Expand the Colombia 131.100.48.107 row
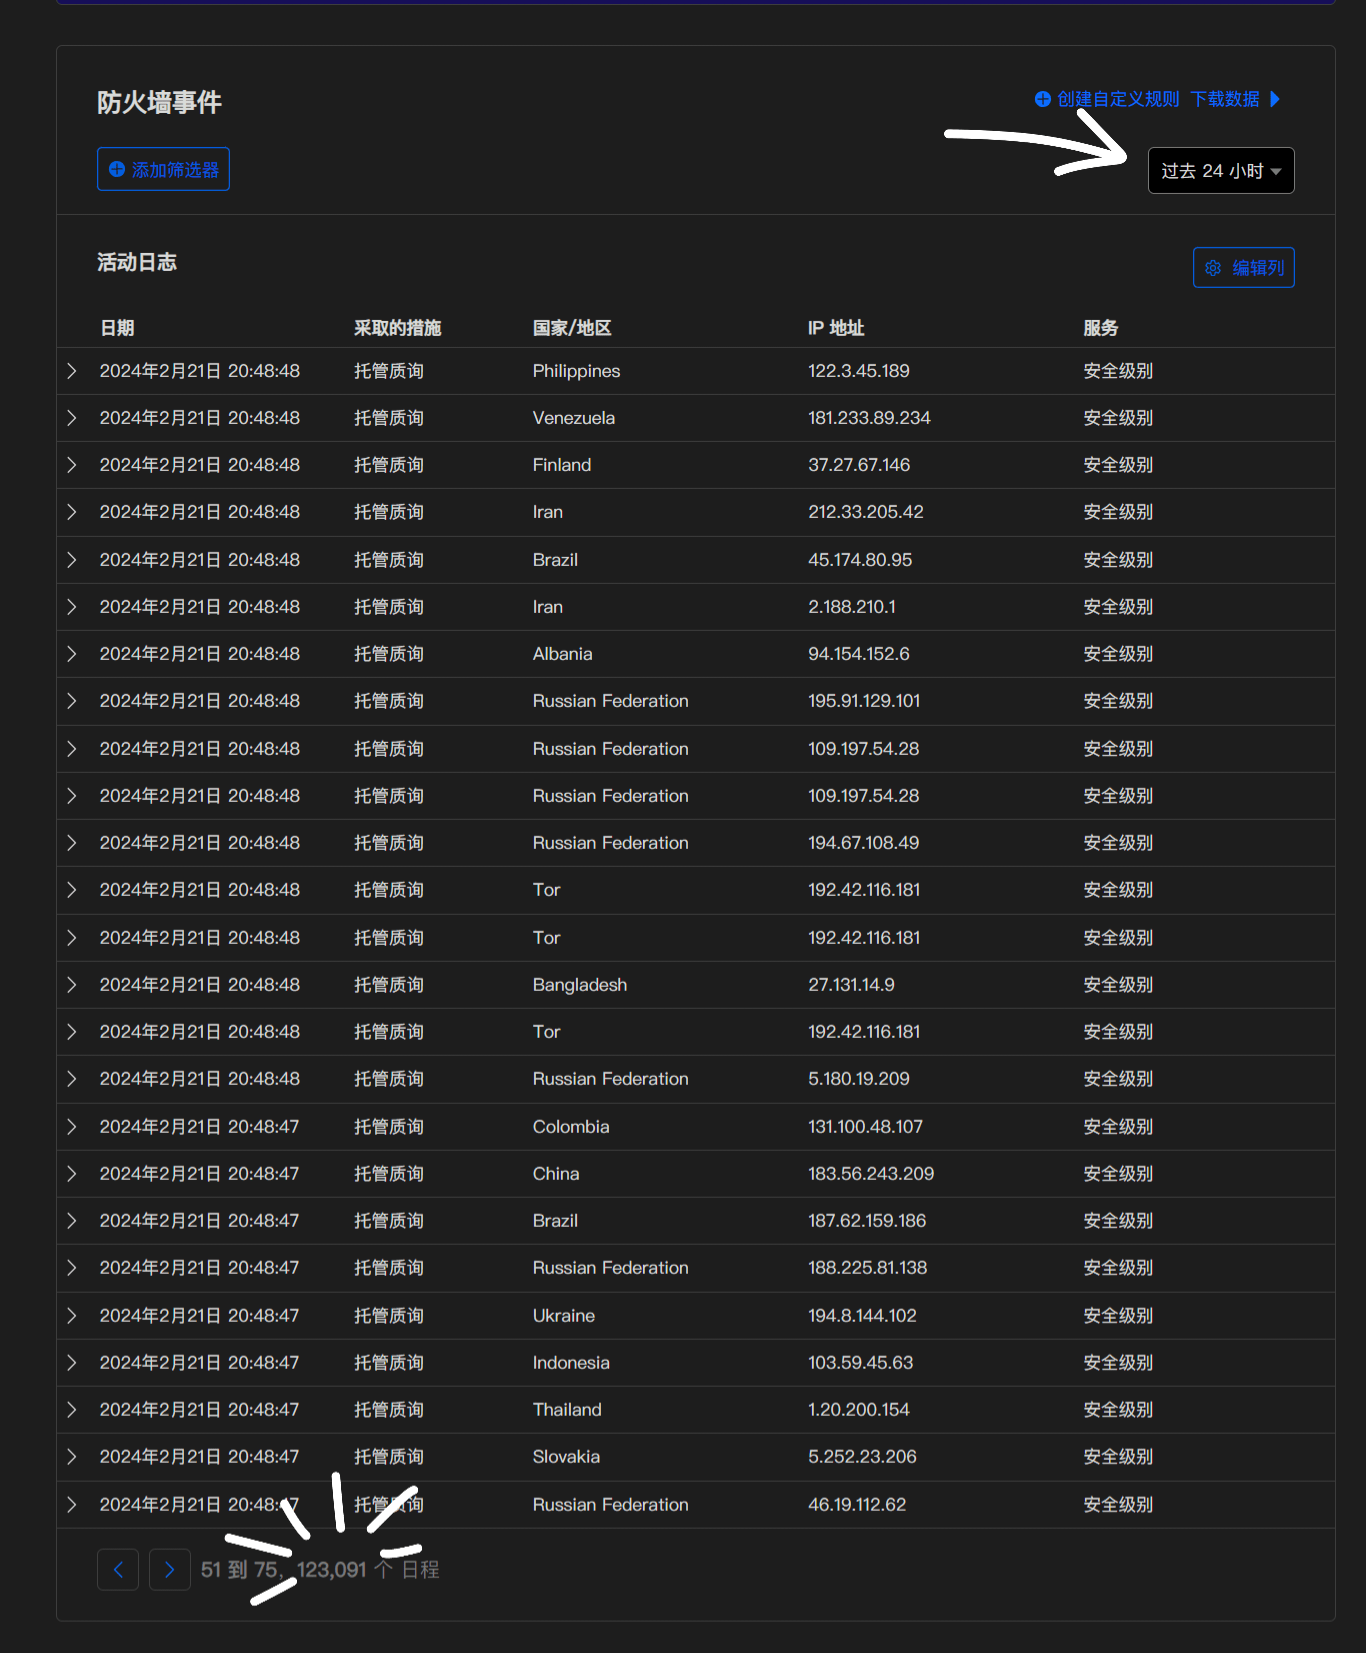Screen dimensions: 1366x1653 tap(72, 1127)
